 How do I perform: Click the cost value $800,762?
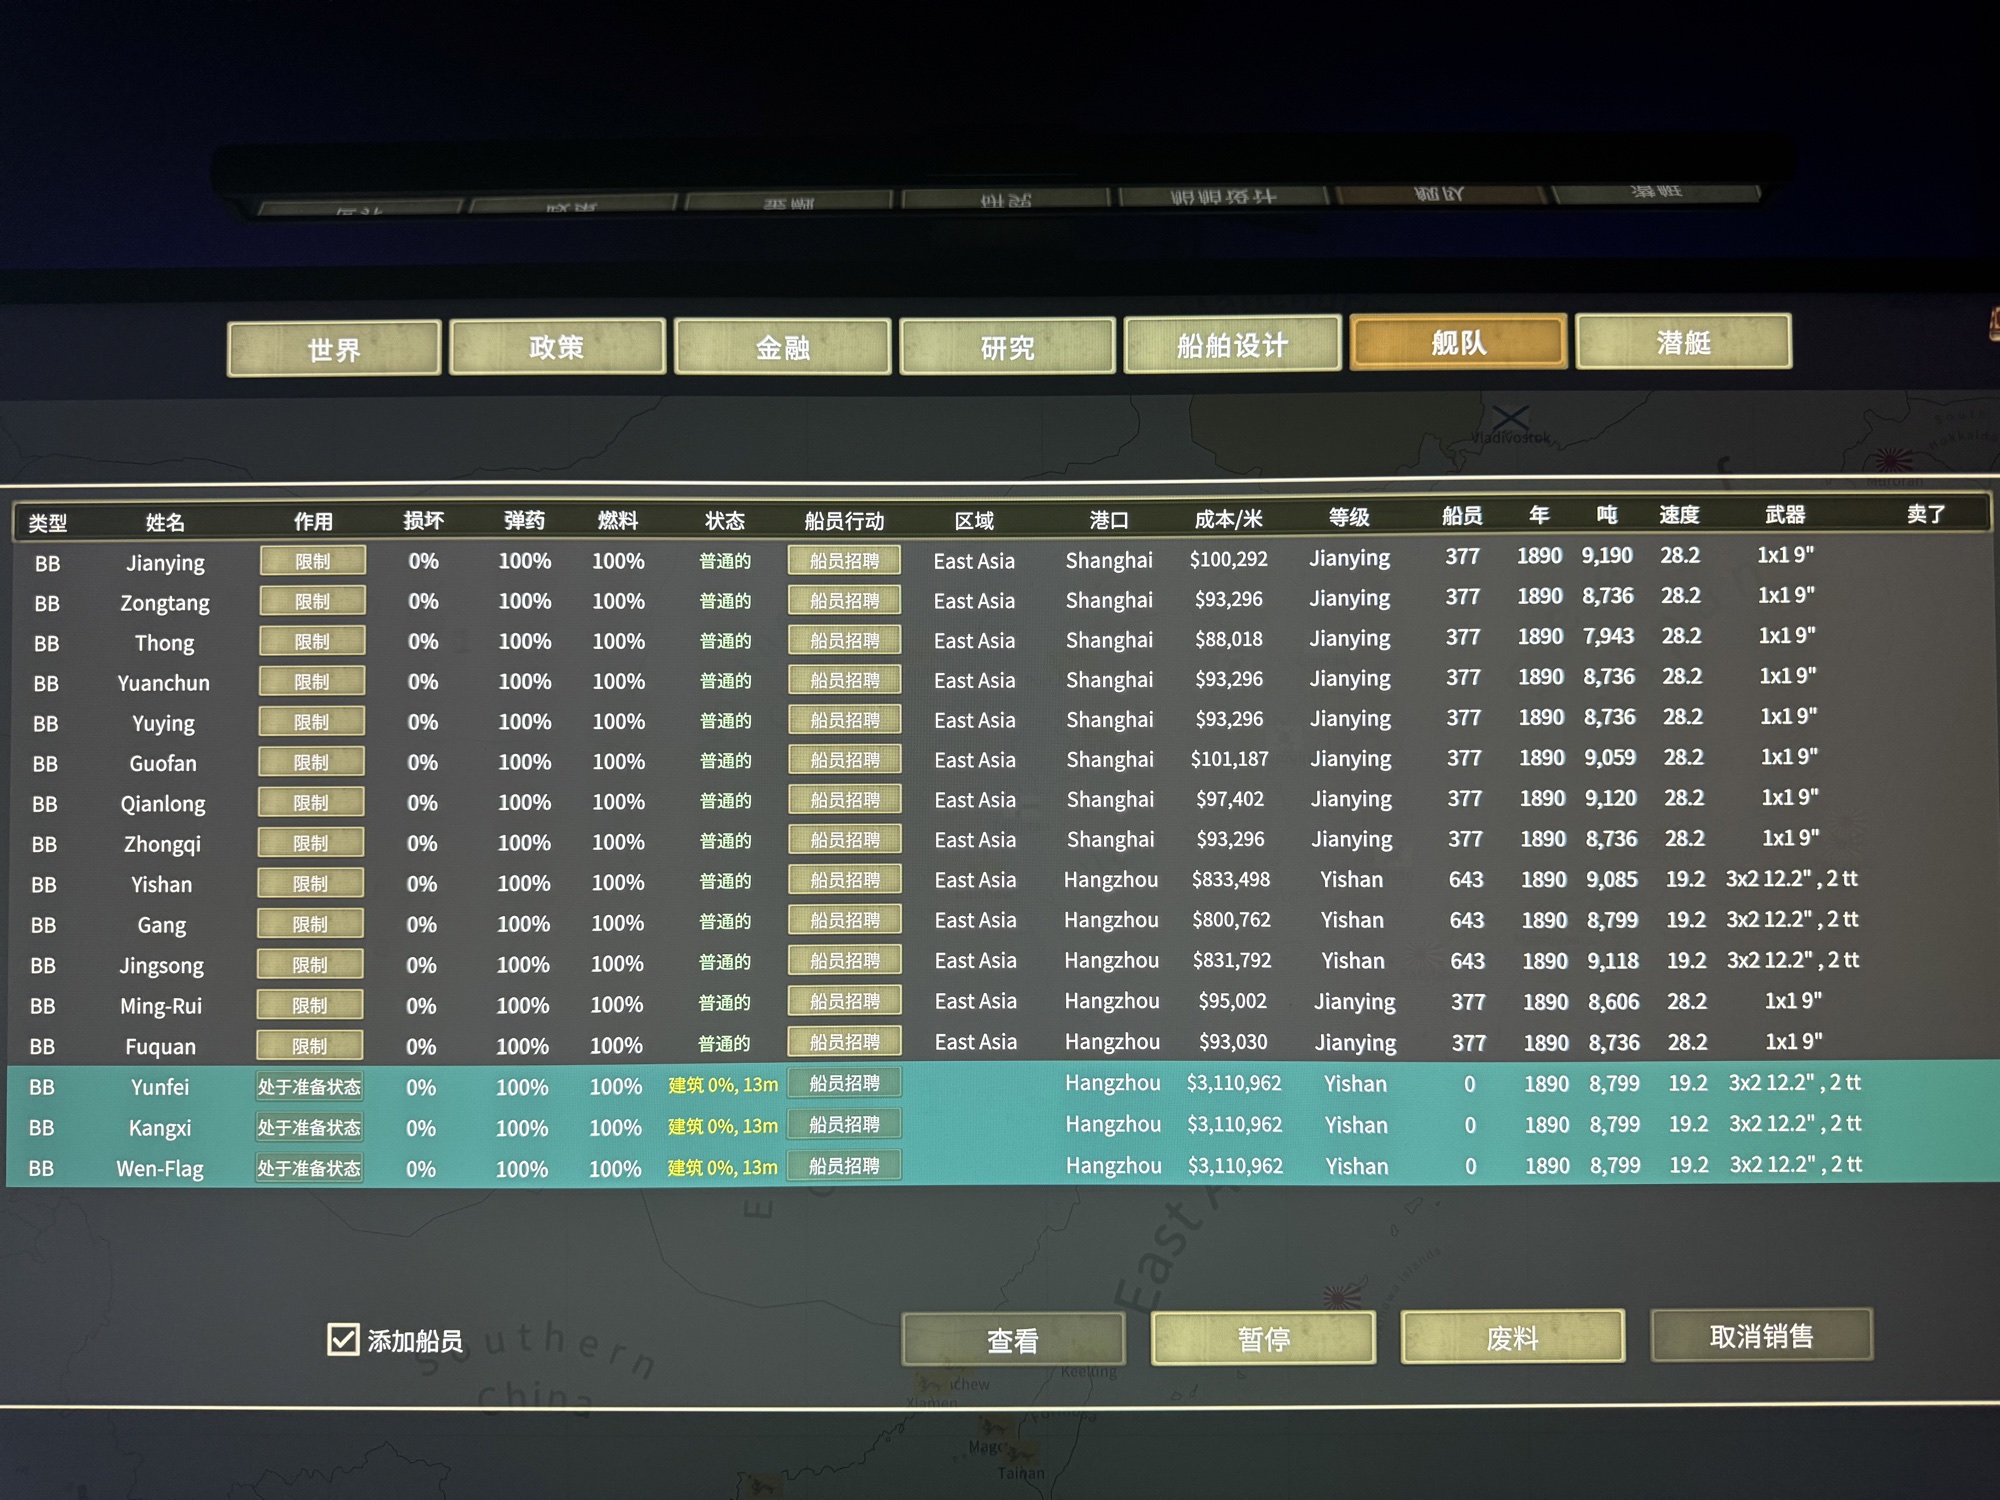1231,919
